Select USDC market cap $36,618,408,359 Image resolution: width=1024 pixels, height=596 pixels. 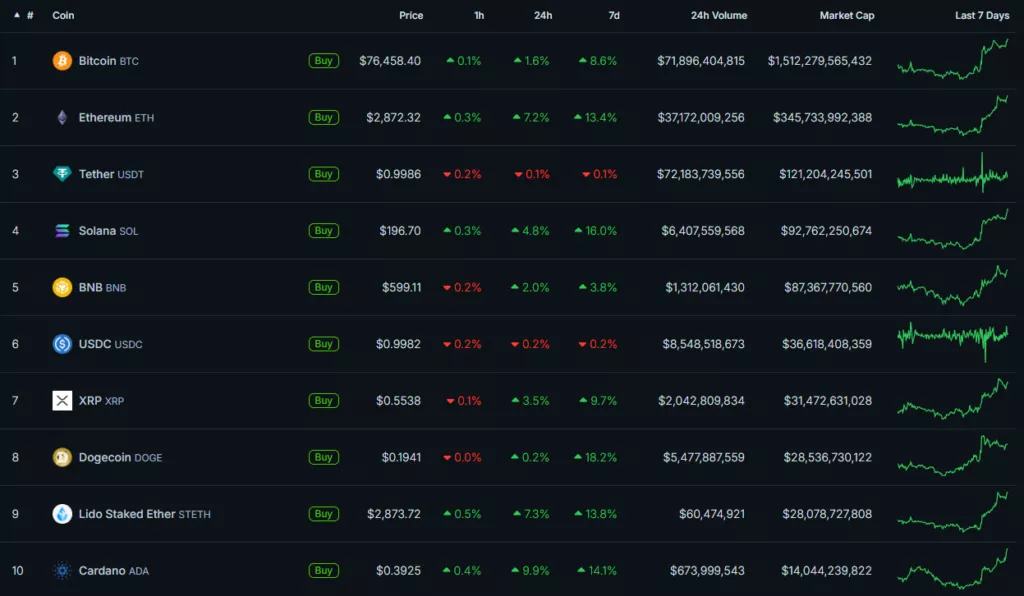click(x=827, y=344)
